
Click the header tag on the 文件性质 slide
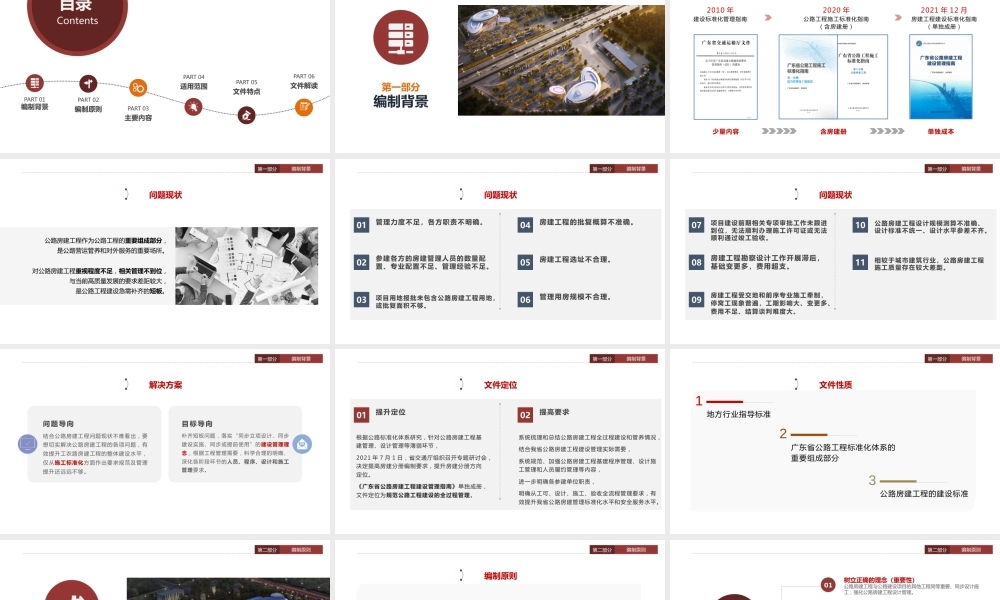click(959, 359)
